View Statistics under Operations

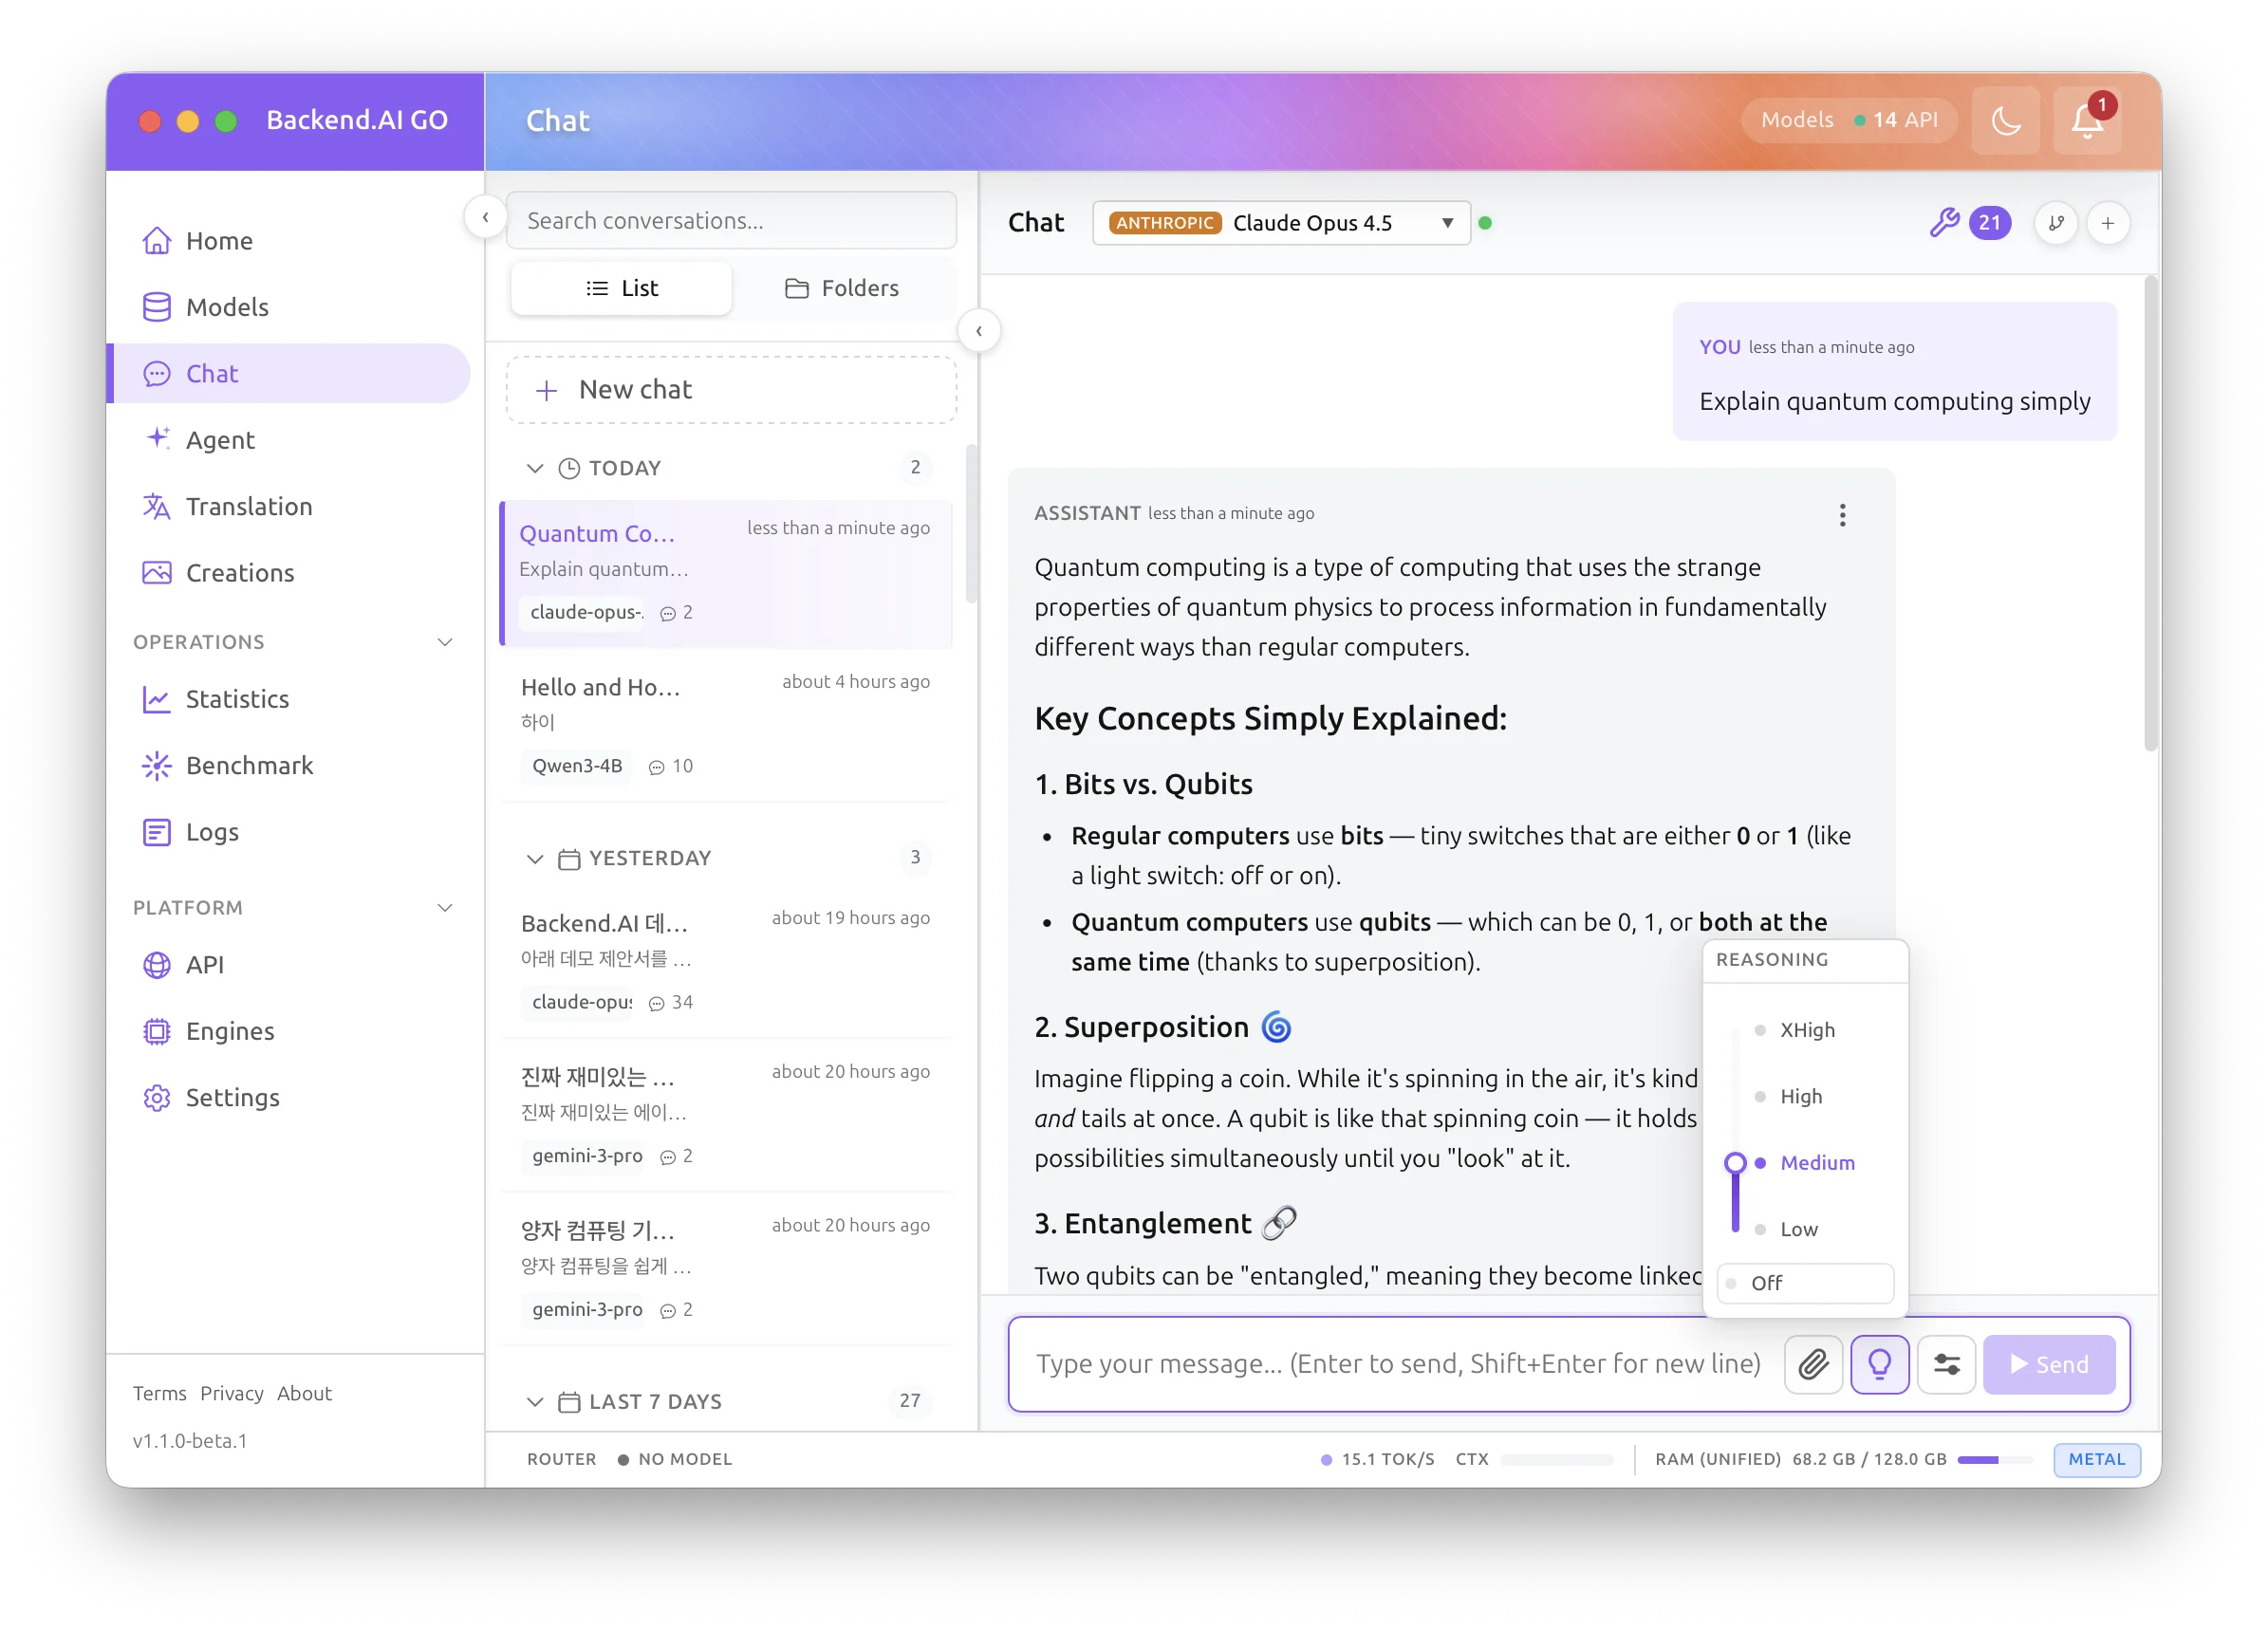coord(236,699)
